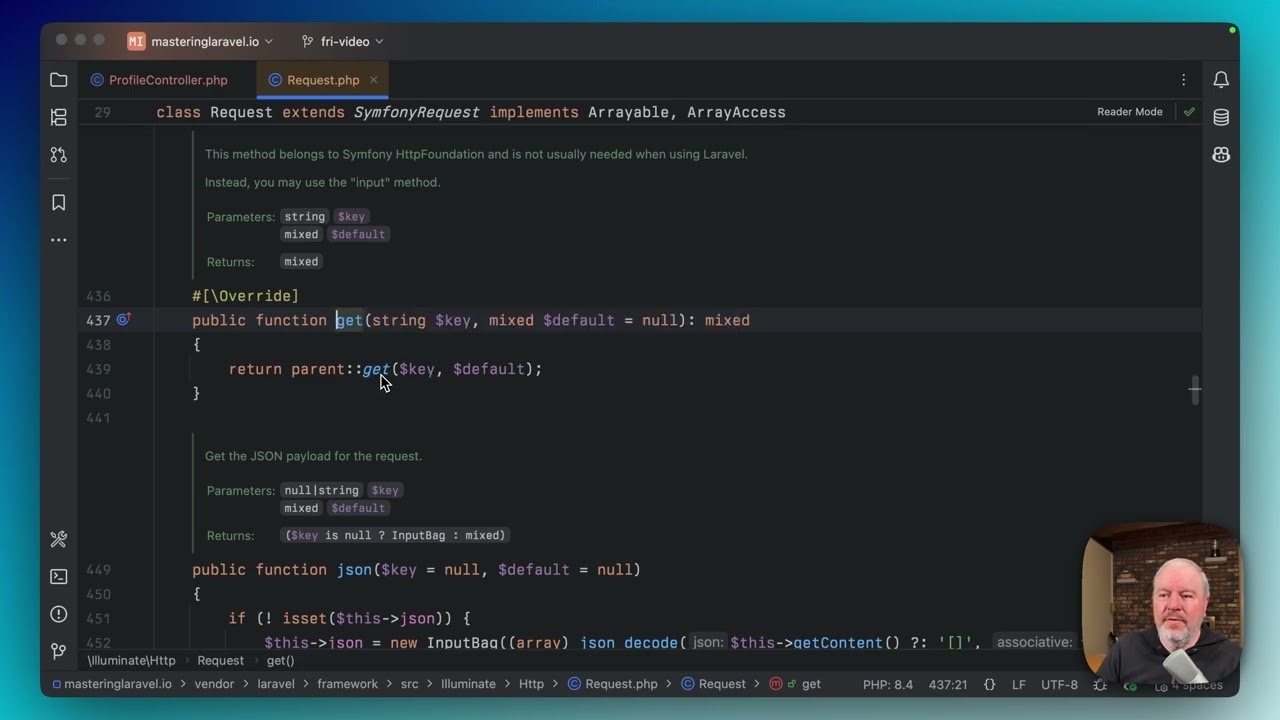The width and height of the screenshot is (1280, 720).
Task: Open the AI assistant panel icon
Action: 1221,155
